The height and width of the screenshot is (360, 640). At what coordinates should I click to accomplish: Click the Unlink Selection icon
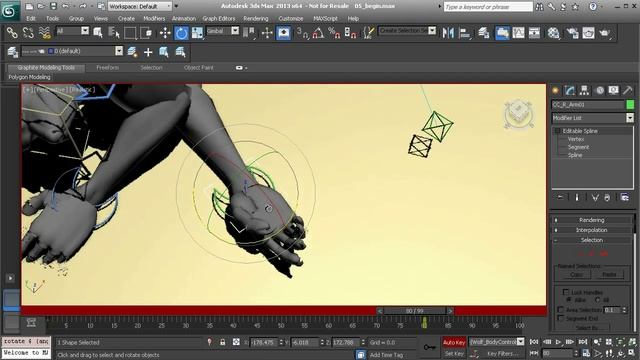(x=28, y=33)
